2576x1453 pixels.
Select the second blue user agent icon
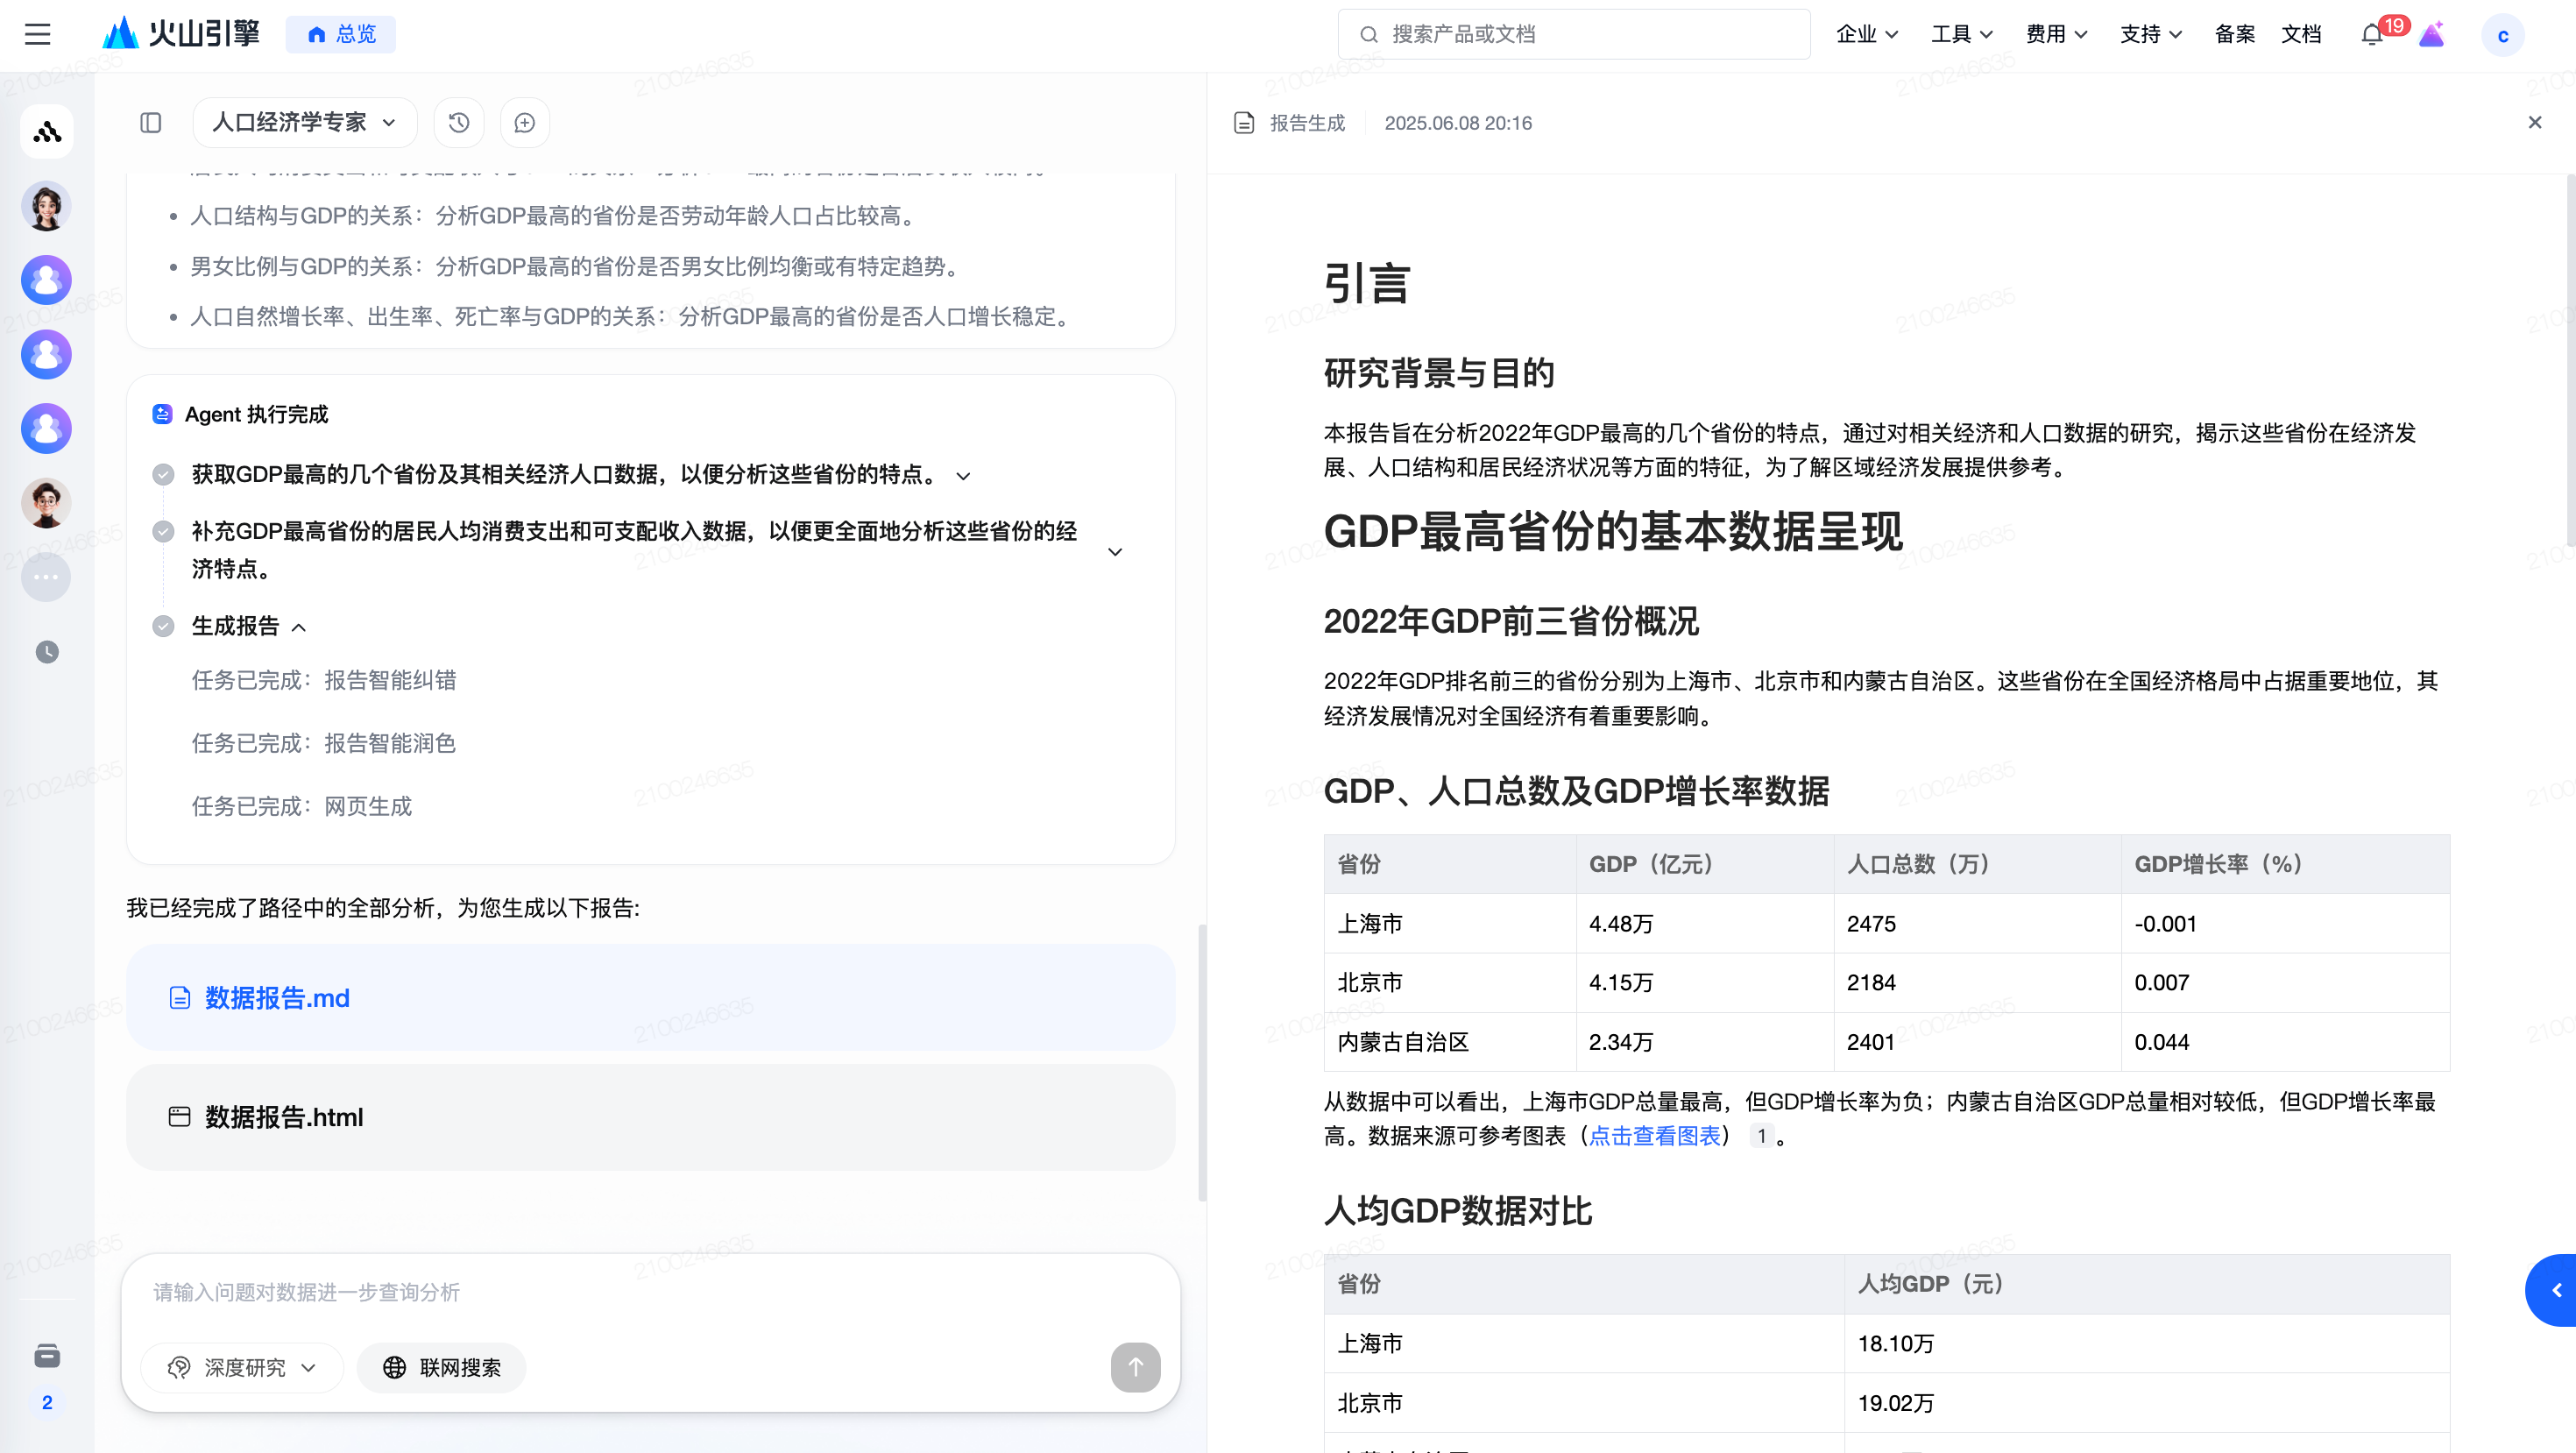[x=47, y=354]
